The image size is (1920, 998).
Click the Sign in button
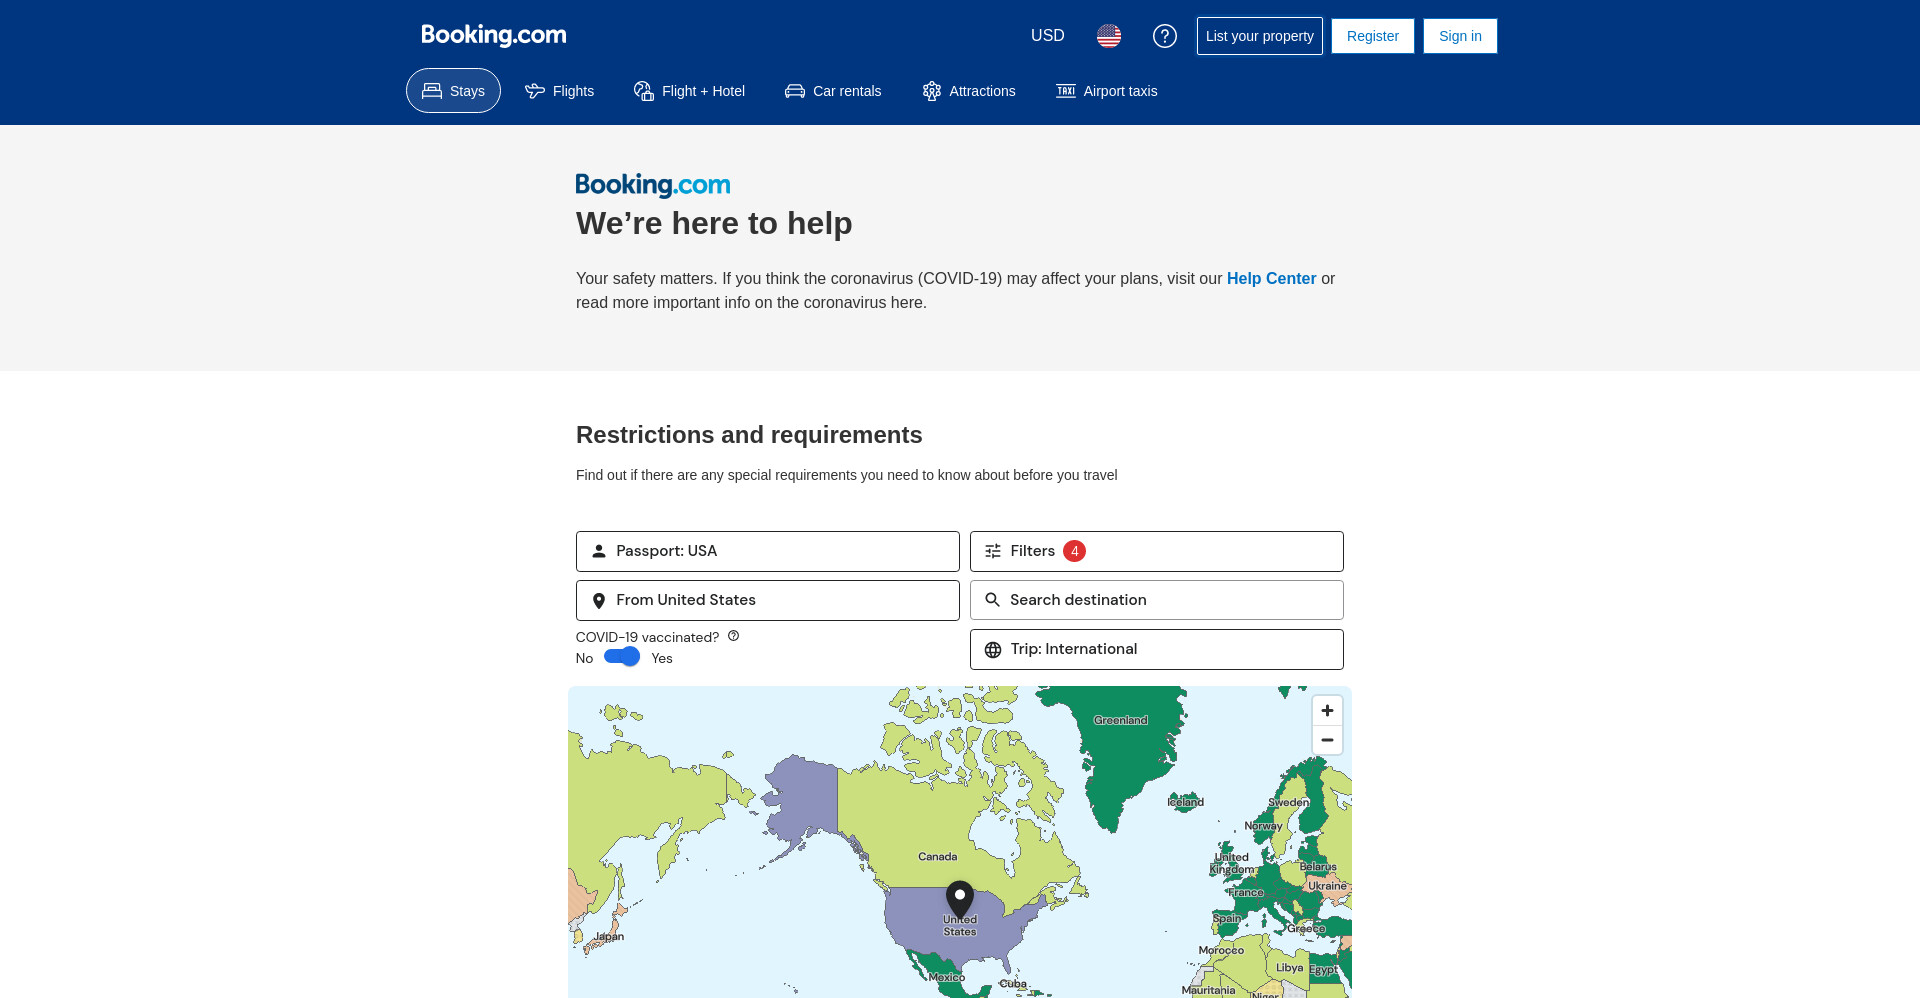click(x=1460, y=36)
